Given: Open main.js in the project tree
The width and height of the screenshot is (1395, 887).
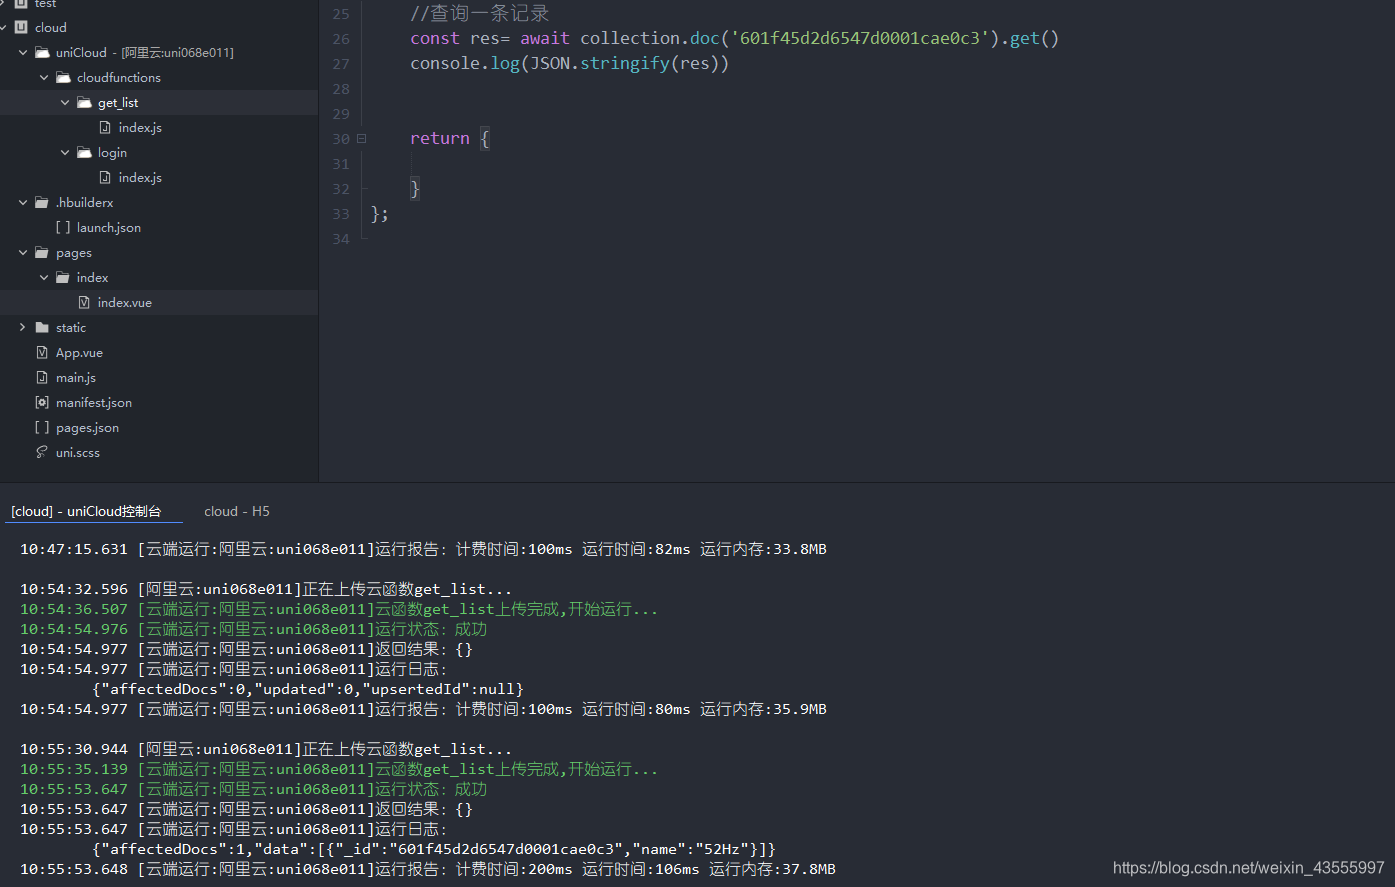Looking at the screenshot, I should click(76, 378).
